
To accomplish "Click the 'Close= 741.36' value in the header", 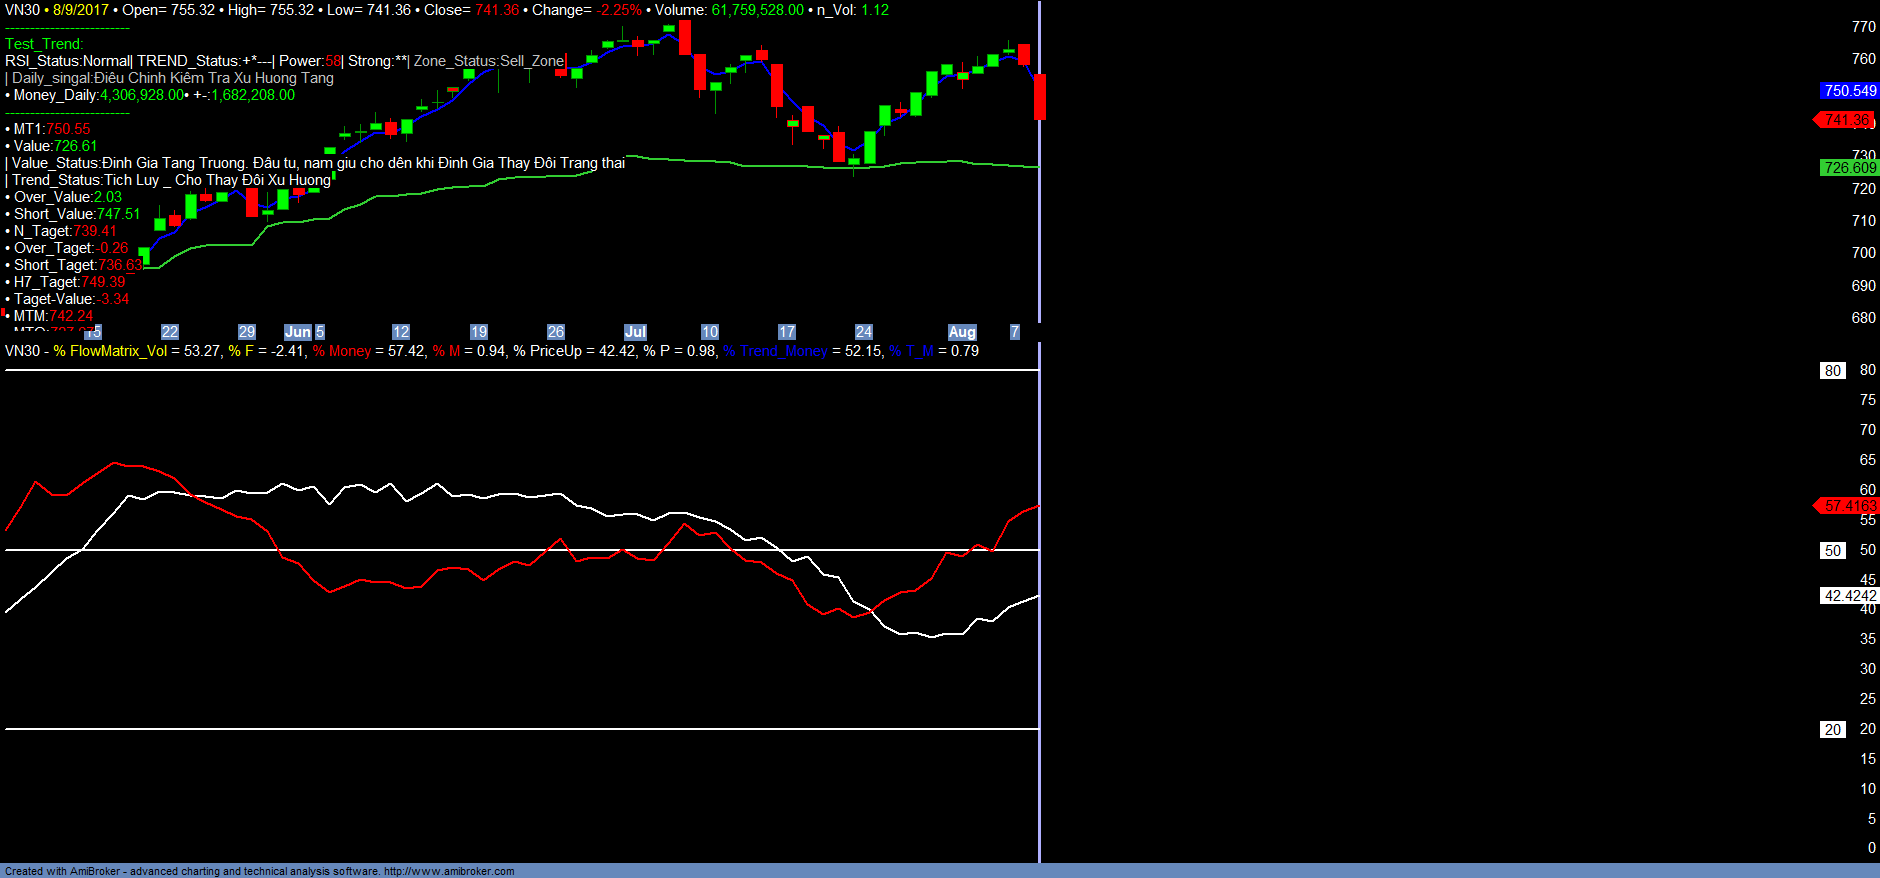I will click(471, 10).
